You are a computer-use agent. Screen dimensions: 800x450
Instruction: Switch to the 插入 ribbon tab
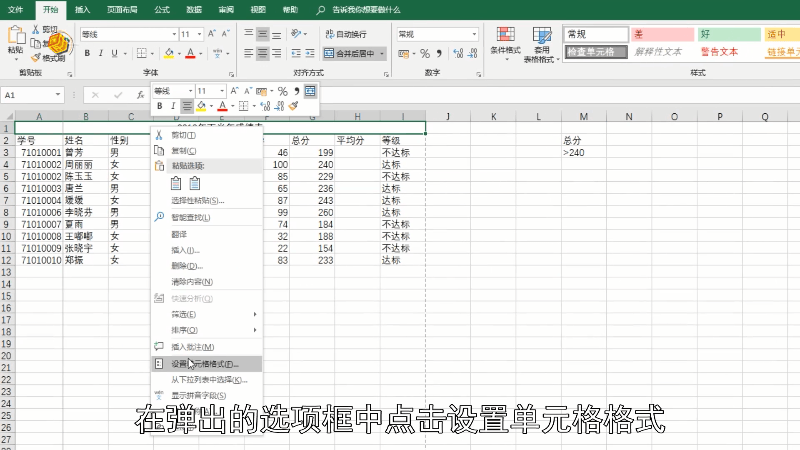[82, 9]
